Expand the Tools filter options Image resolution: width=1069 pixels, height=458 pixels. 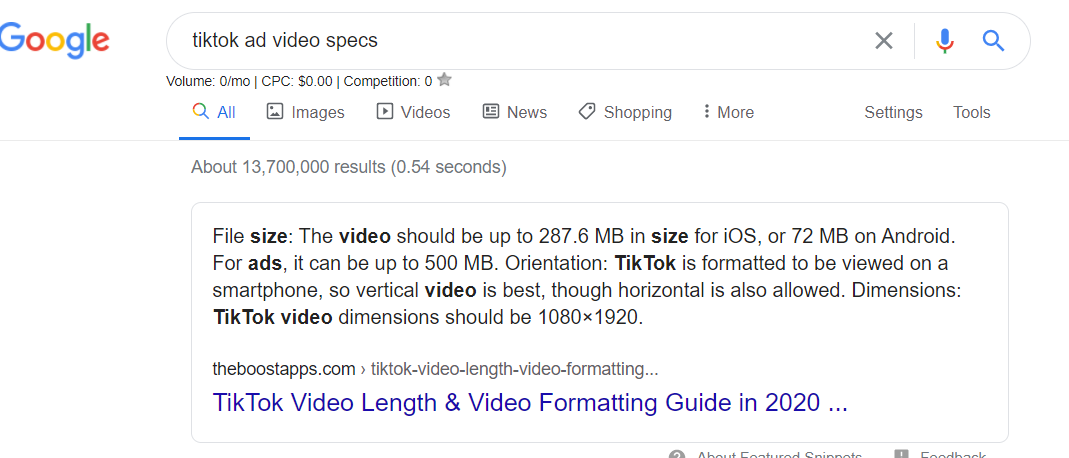pos(971,112)
